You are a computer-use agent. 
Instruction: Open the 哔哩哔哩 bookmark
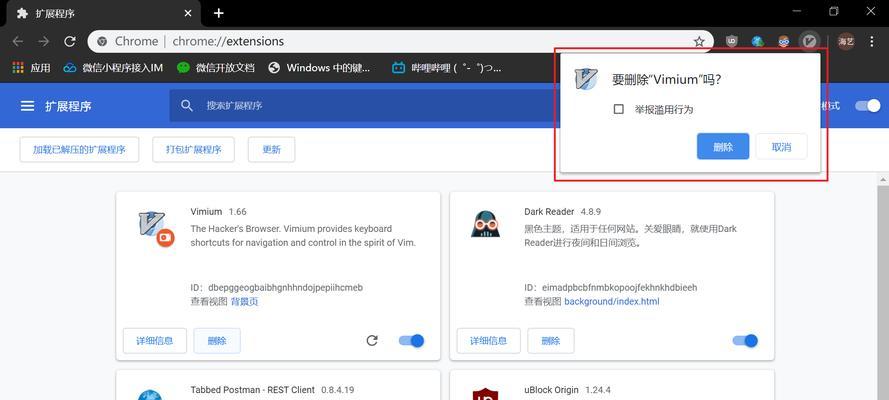(x=447, y=68)
